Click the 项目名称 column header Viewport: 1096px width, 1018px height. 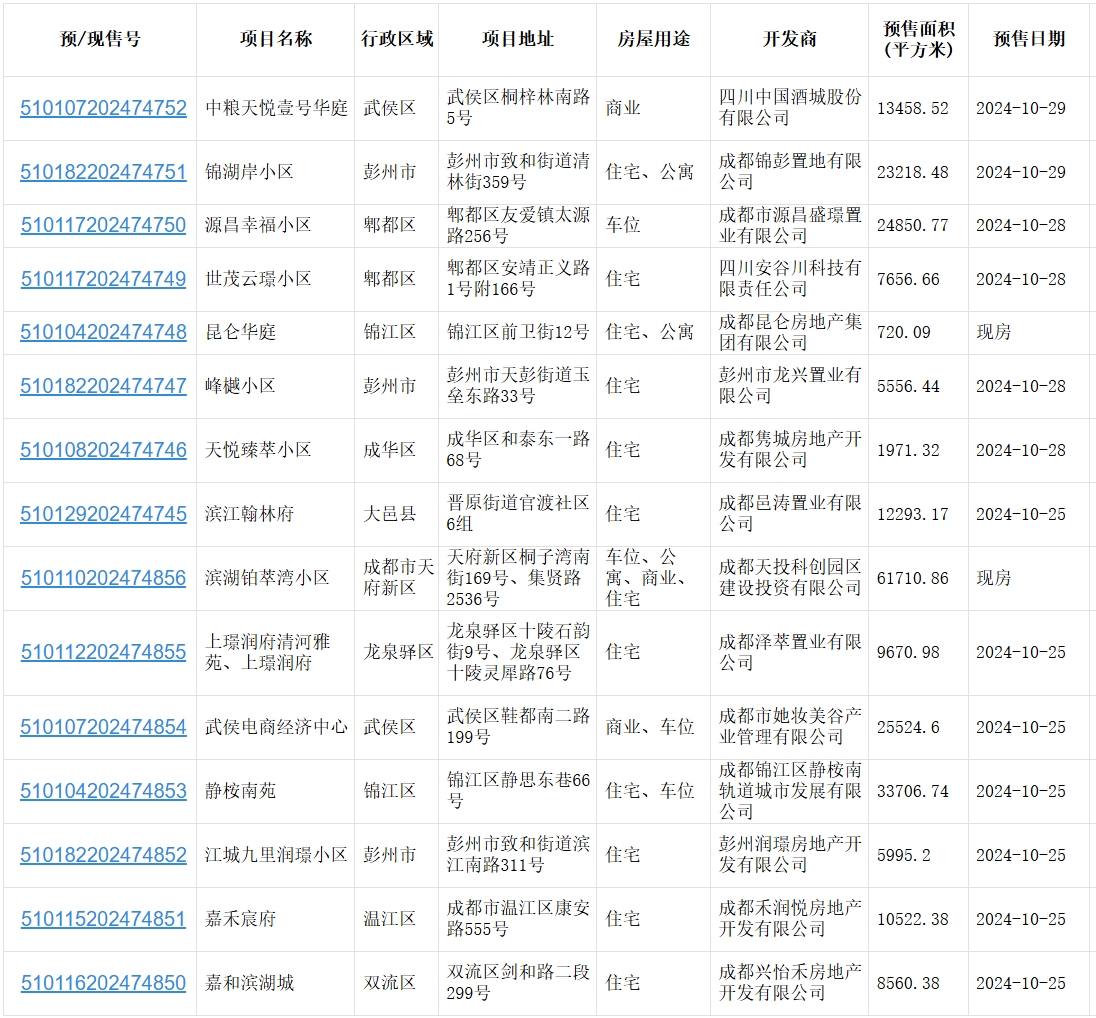[275, 39]
